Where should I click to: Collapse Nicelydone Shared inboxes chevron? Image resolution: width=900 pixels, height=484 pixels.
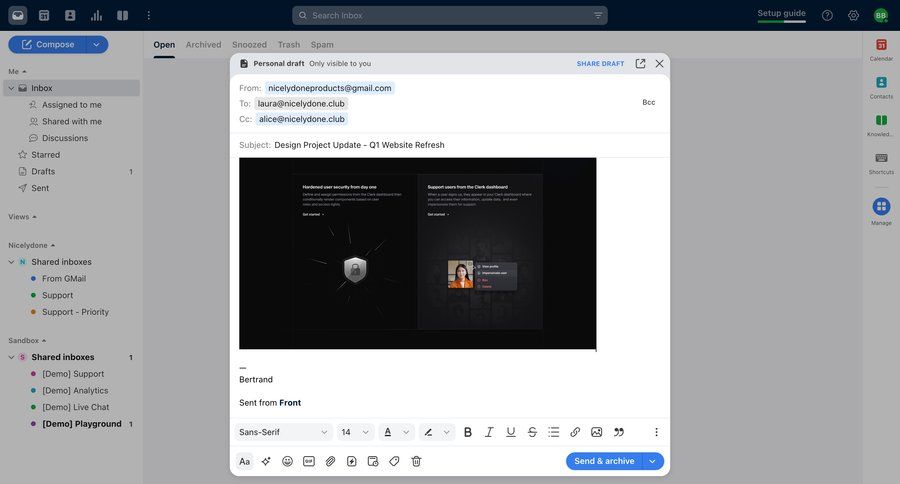(x=11, y=262)
